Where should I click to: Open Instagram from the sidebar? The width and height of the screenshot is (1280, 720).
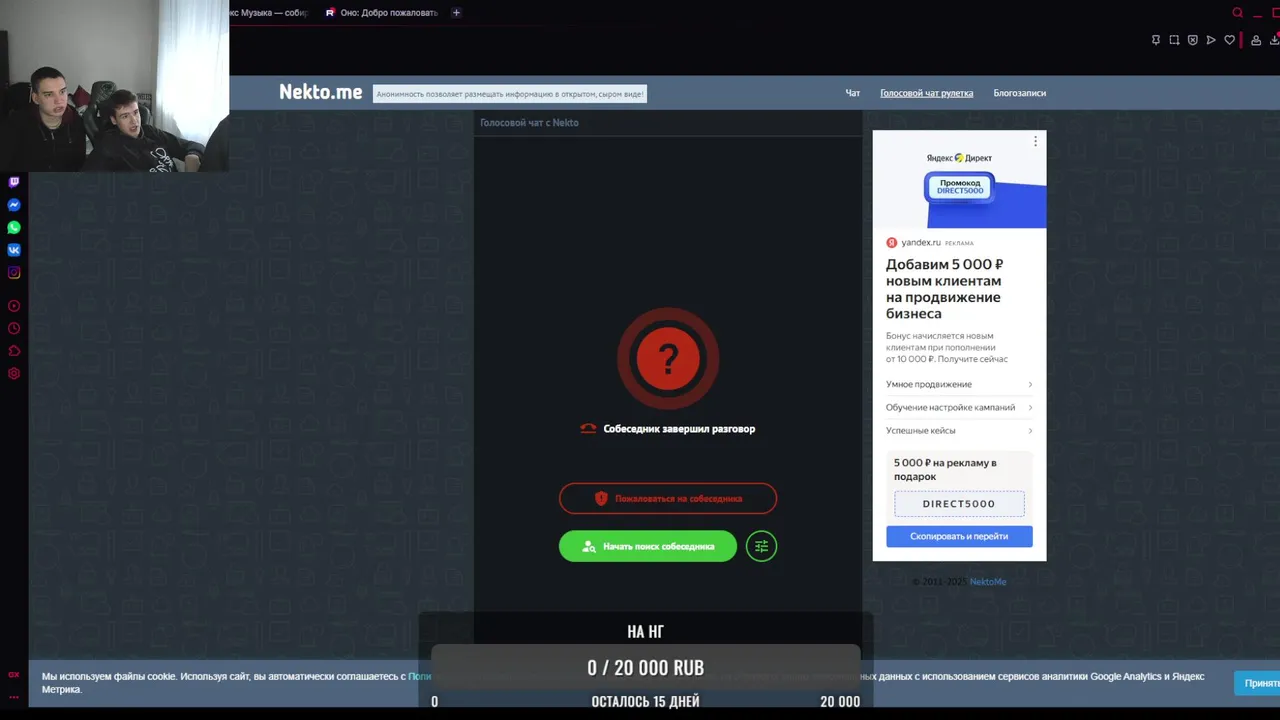point(14,273)
